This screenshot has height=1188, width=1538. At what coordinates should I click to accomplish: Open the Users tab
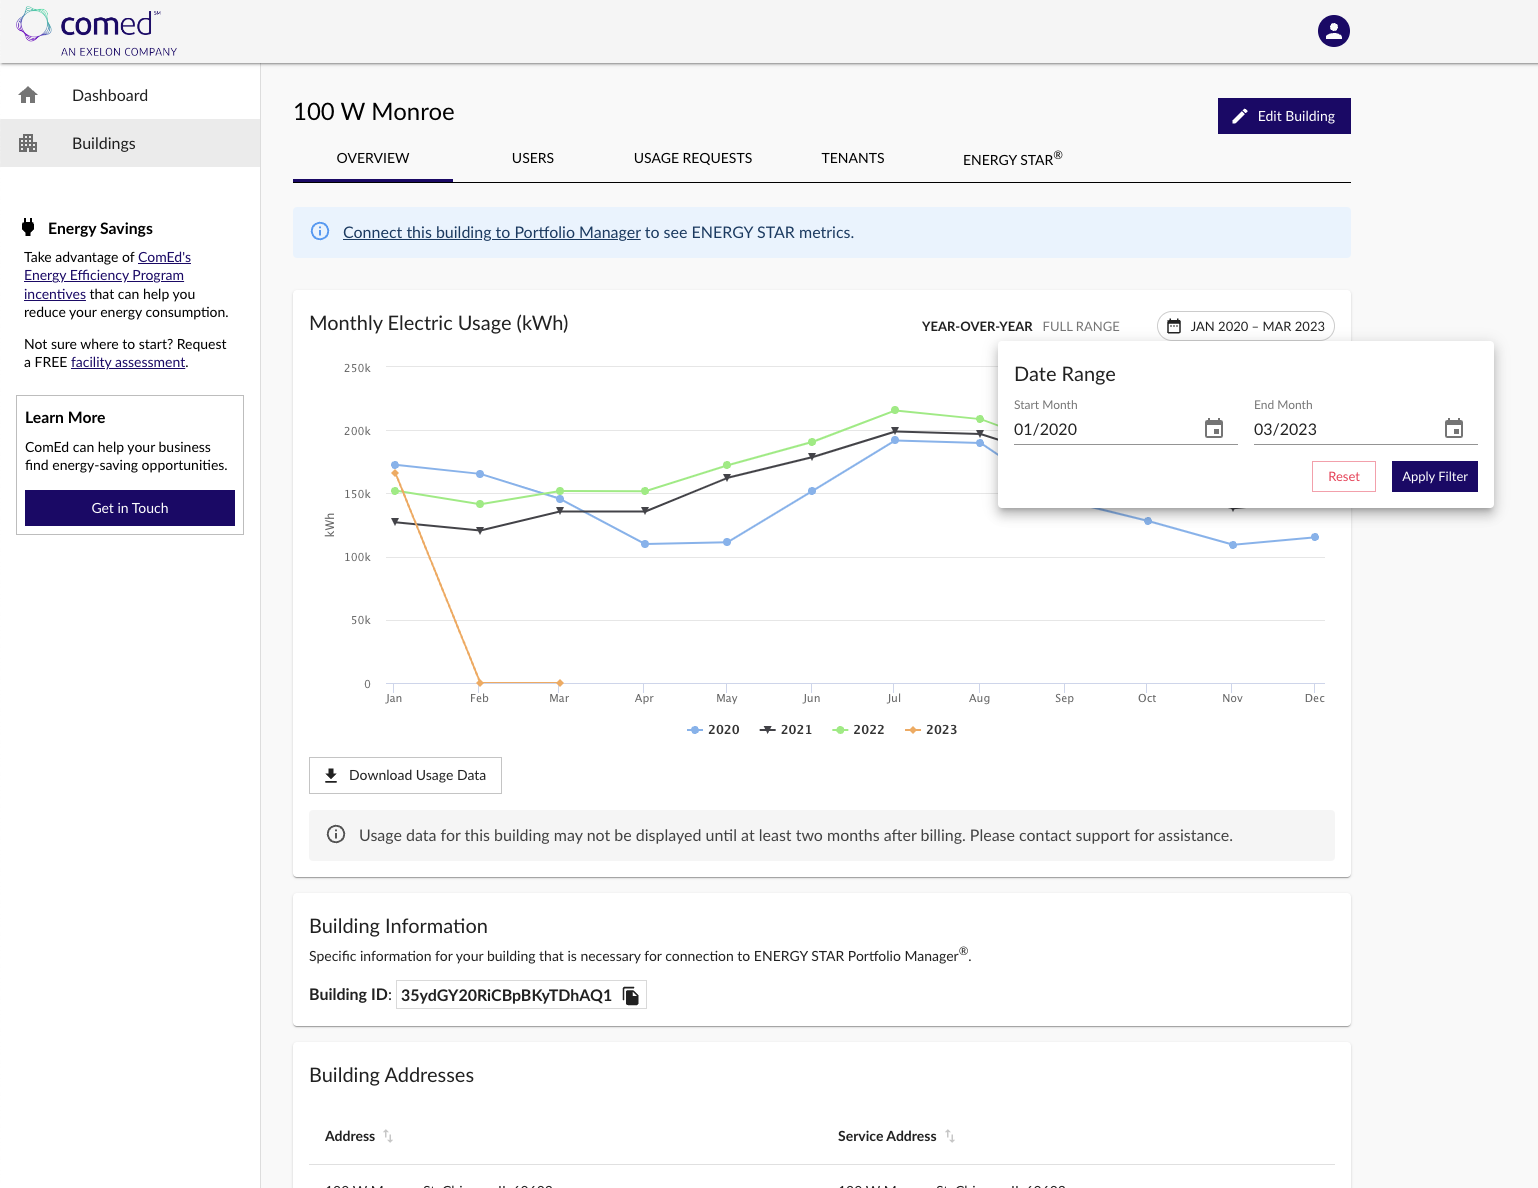tap(533, 158)
